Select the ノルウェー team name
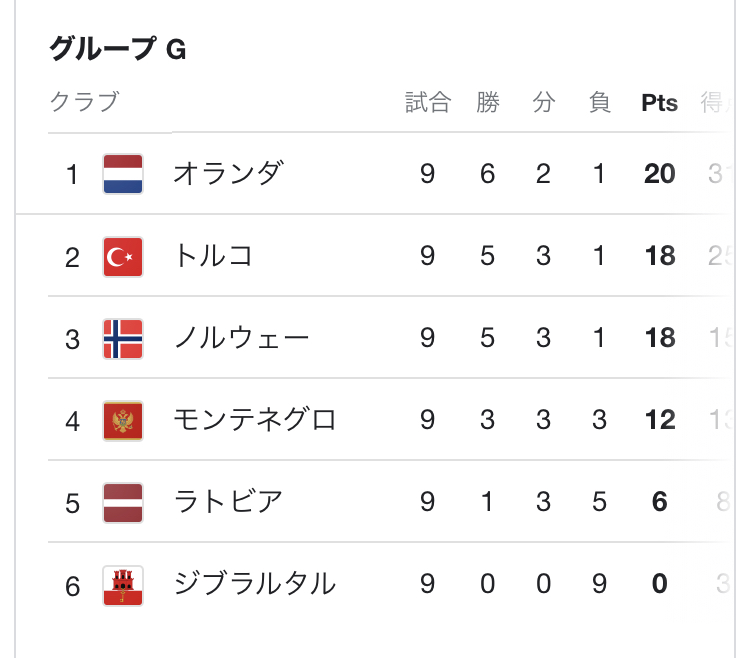The width and height of the screenshot is (750, 658). coord(242,338)
